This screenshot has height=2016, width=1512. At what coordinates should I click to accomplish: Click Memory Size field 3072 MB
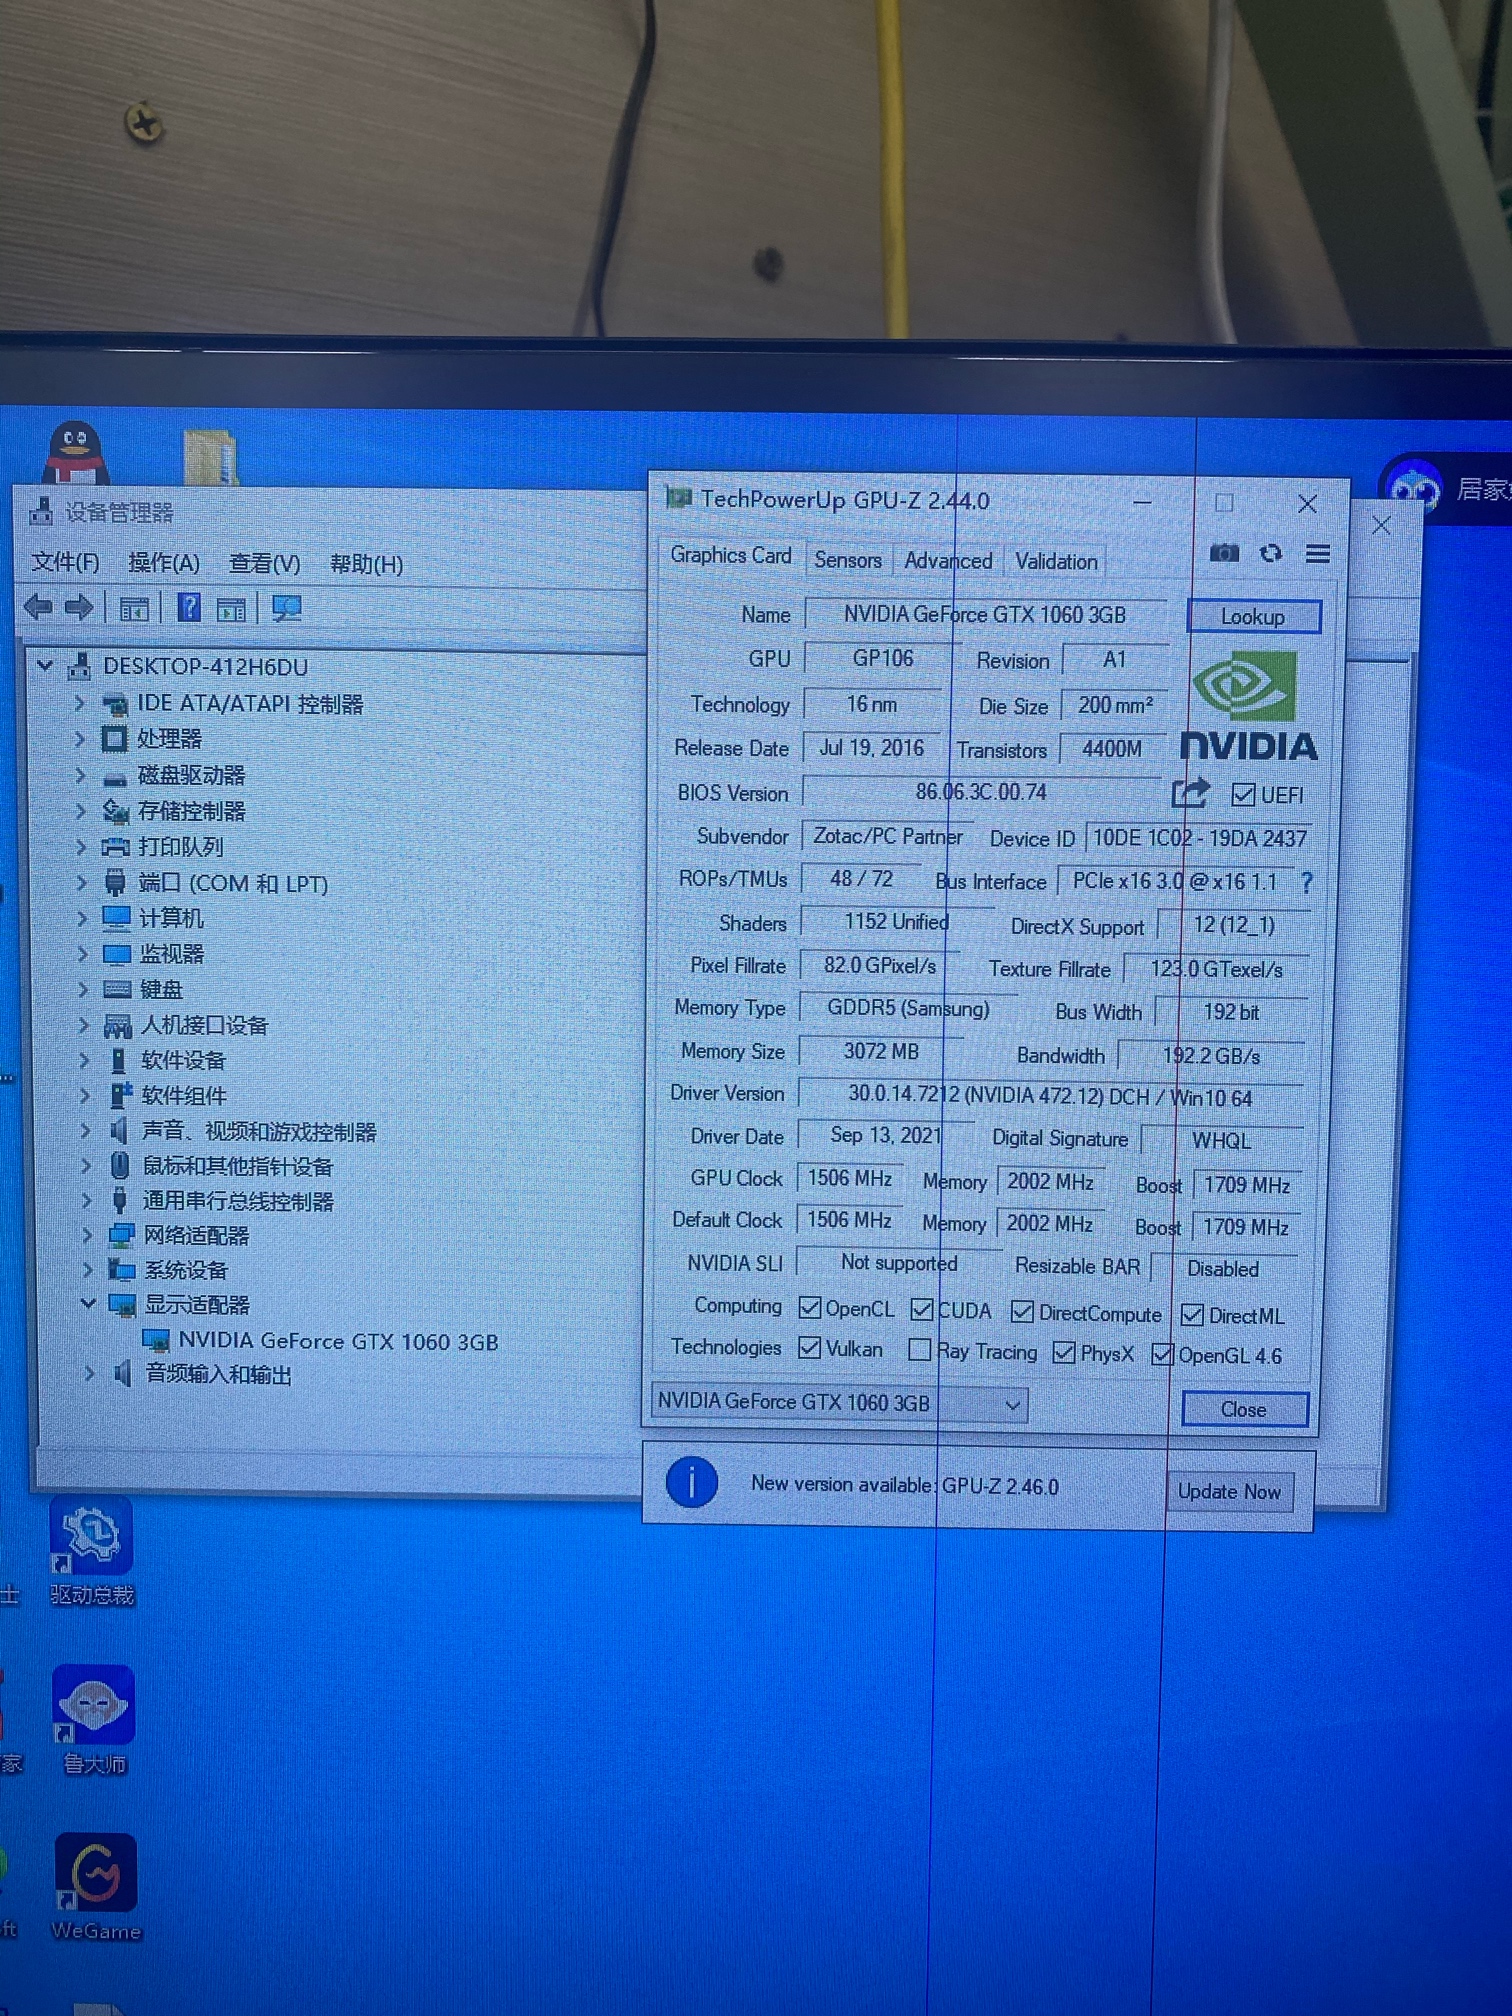[881, 1052]
